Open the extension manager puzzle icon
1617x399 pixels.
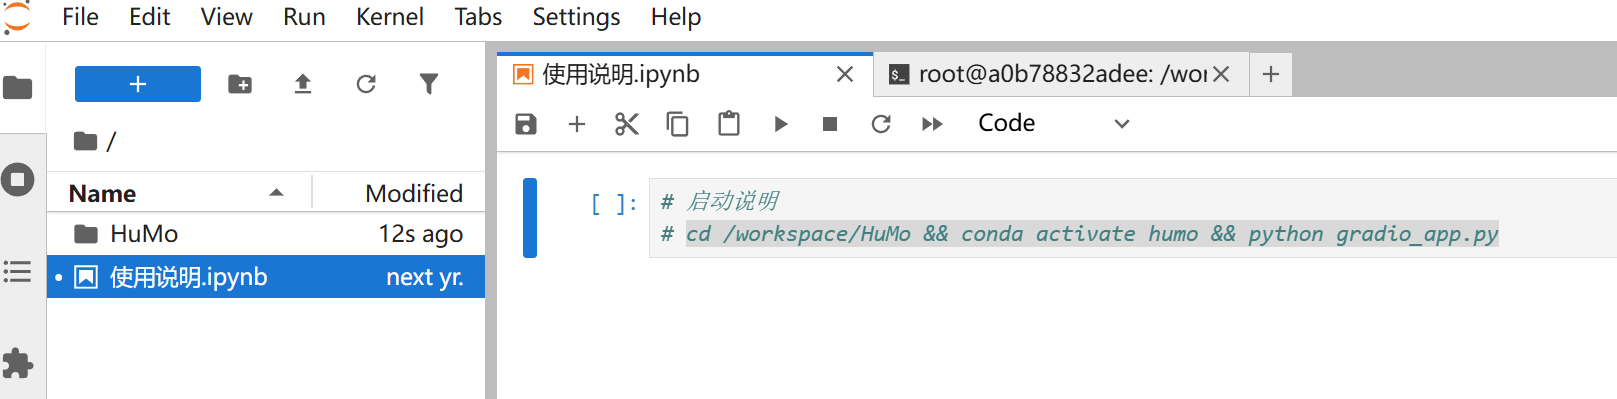click(18, 363)
